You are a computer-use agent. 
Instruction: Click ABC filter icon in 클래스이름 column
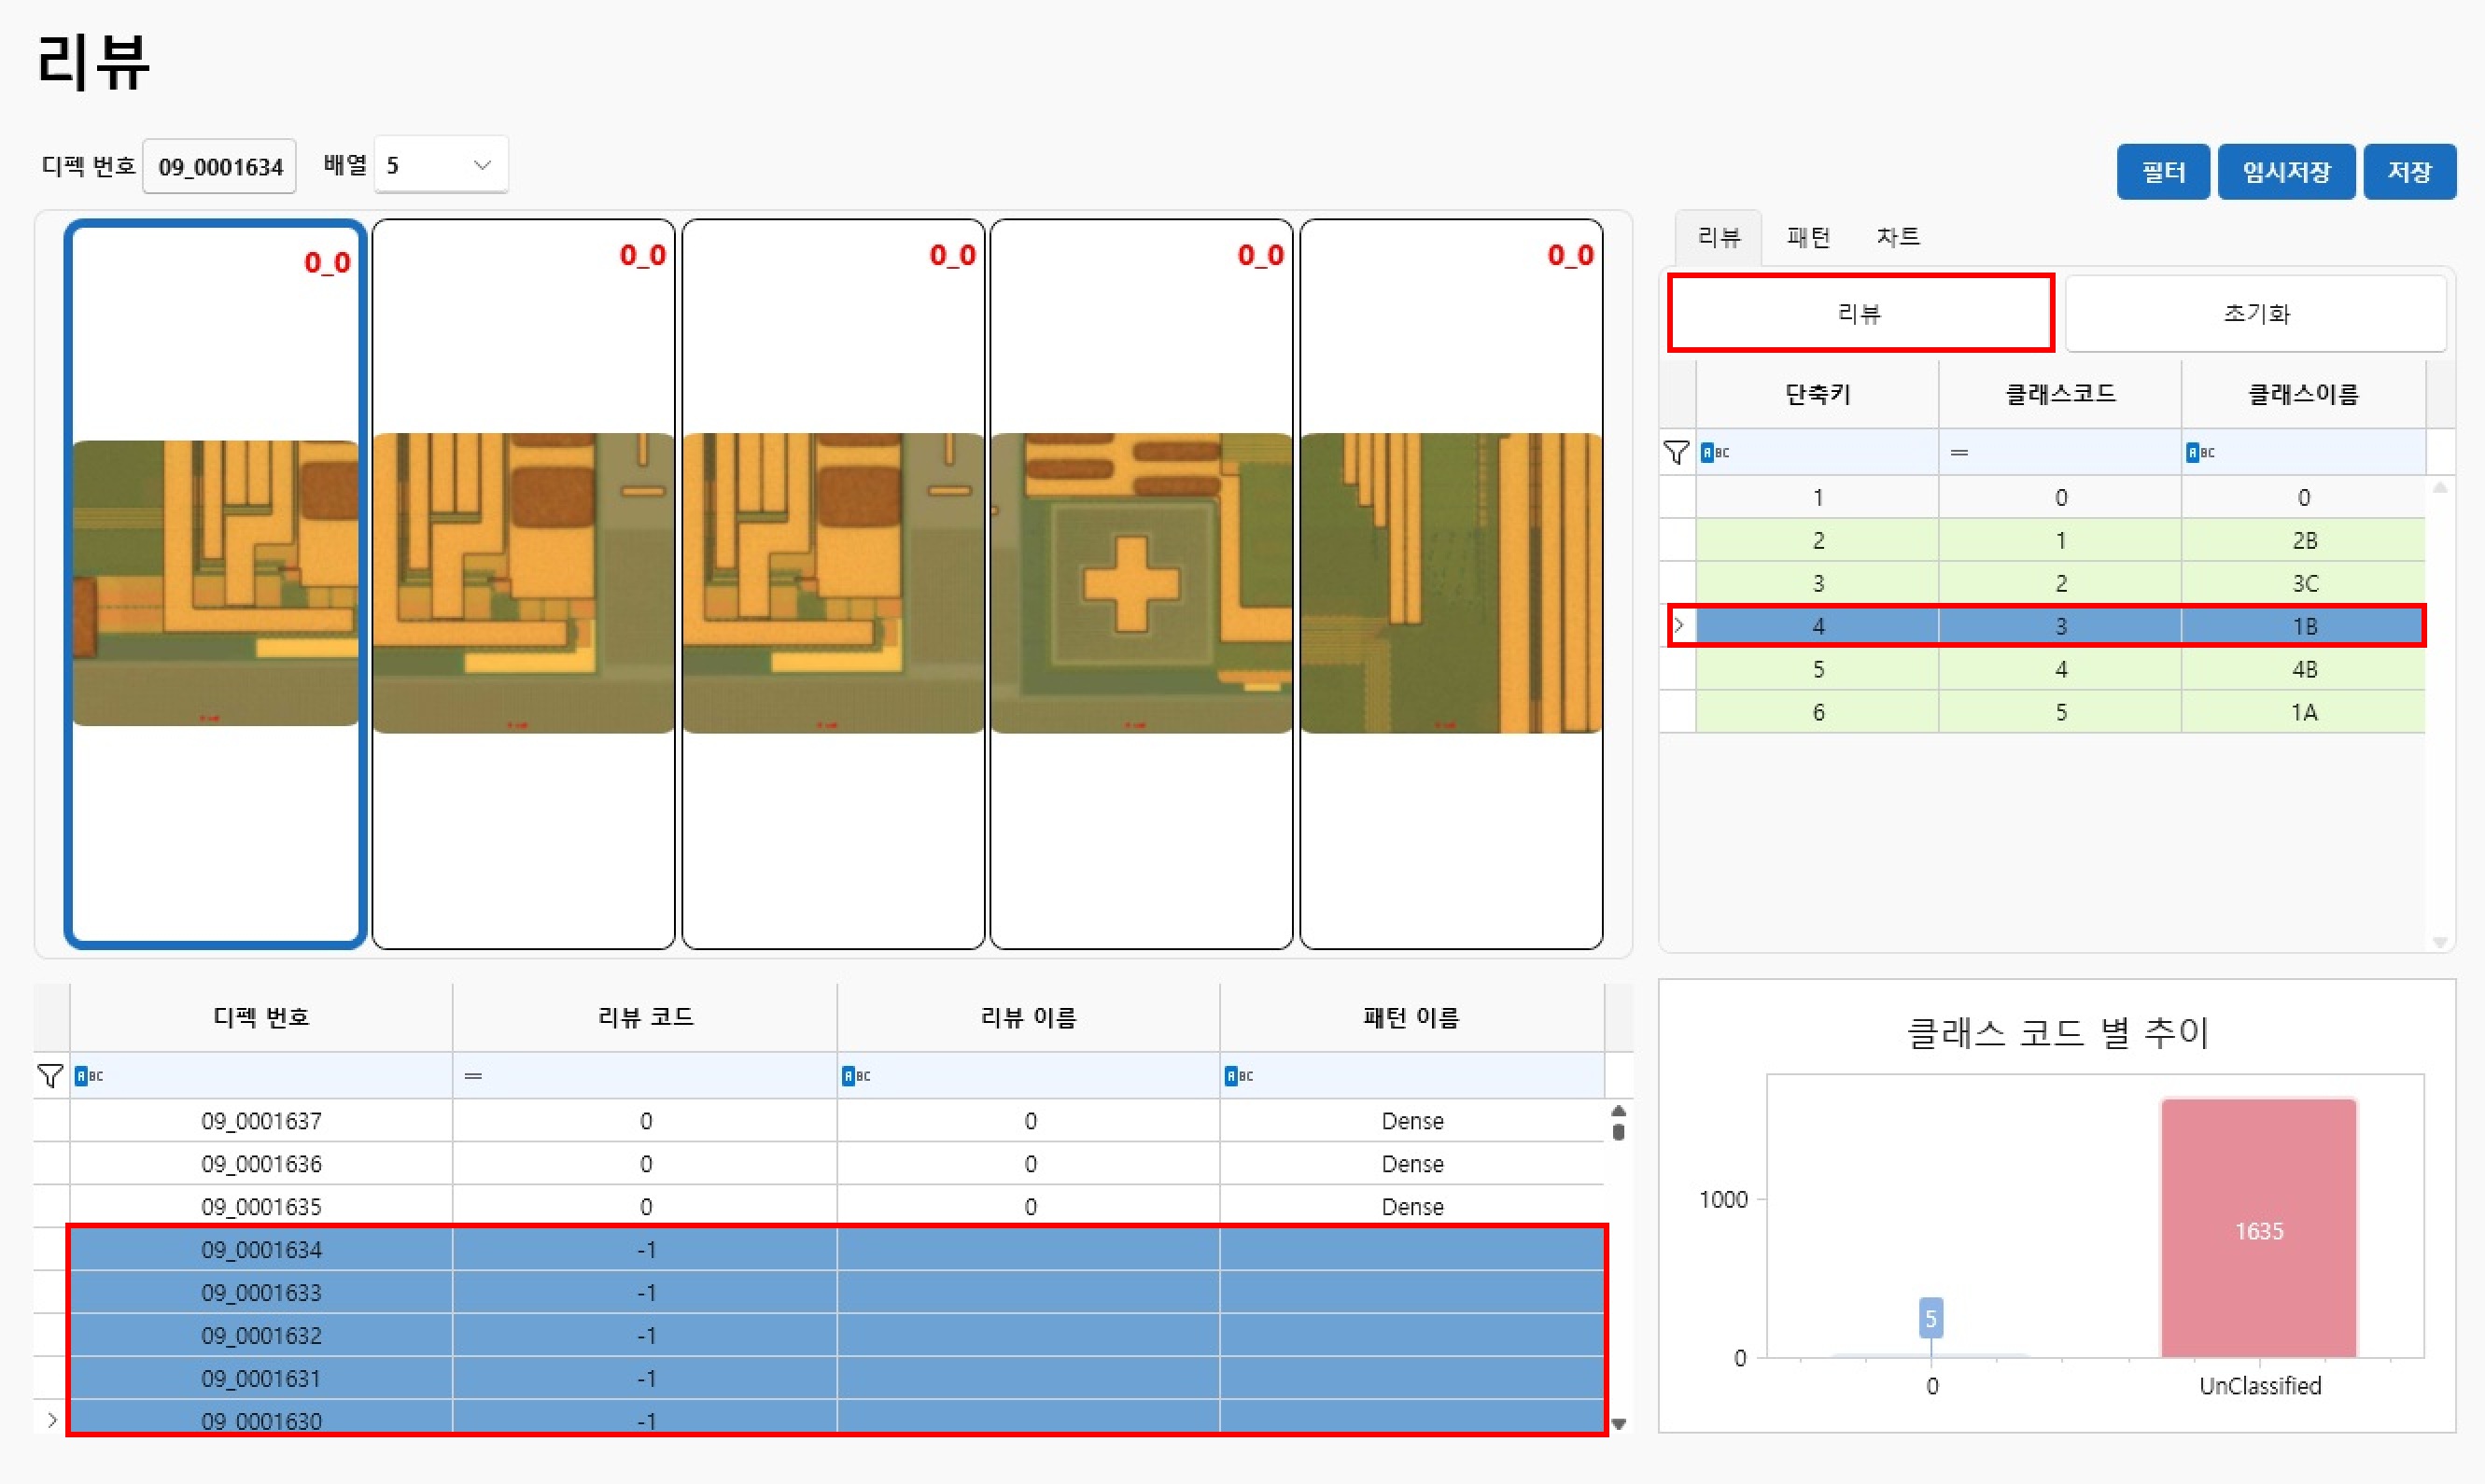tap(2200, 453)
